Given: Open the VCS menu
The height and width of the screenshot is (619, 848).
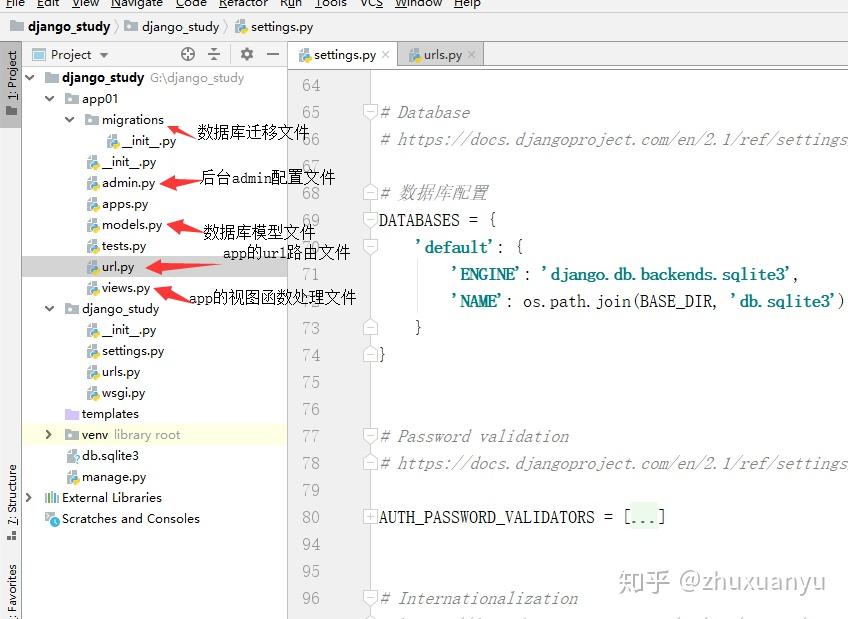Looking at the screenshot, I should [x=371, y=5].
